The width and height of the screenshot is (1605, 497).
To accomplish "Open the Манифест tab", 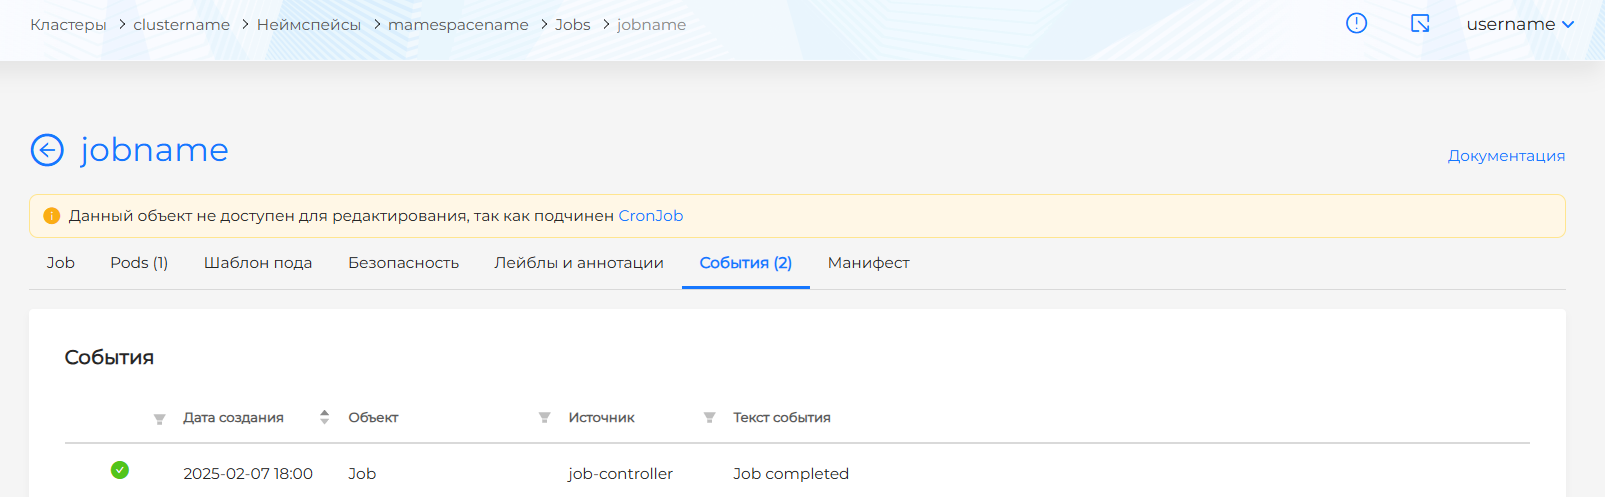I will [x=868, y=263].
